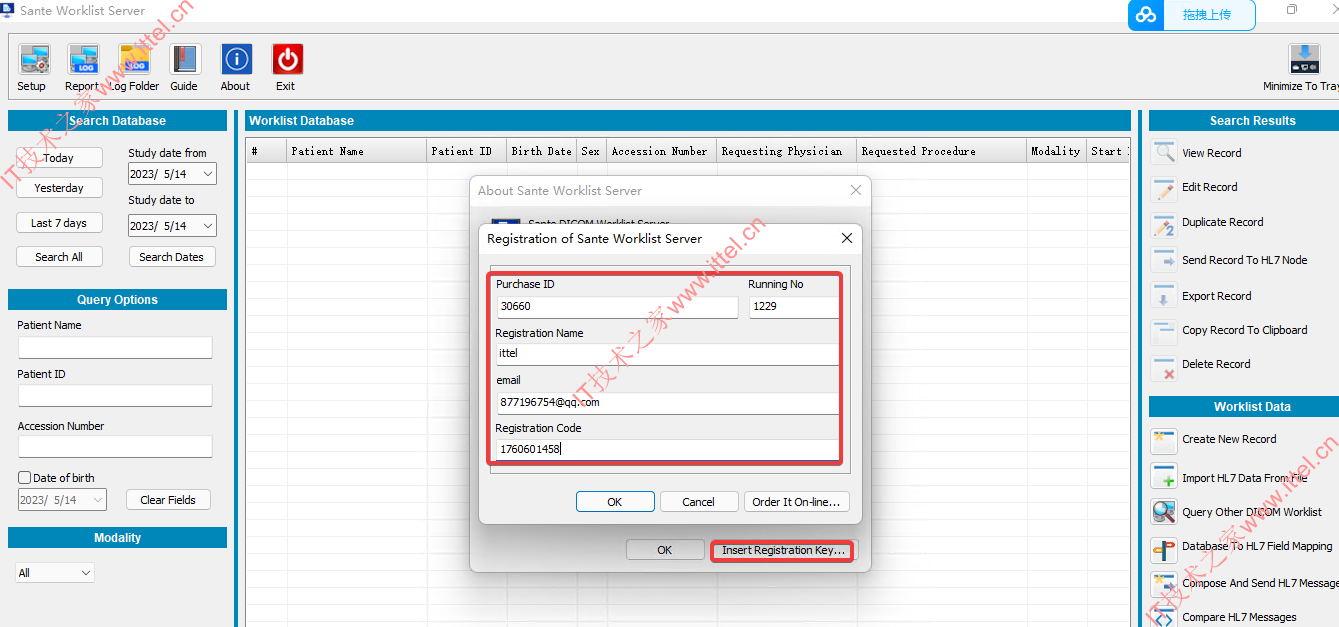1339x627 pixels.
Task: Click the Patient ID column header
Action: pyautogui.click(x=467, y=151)
